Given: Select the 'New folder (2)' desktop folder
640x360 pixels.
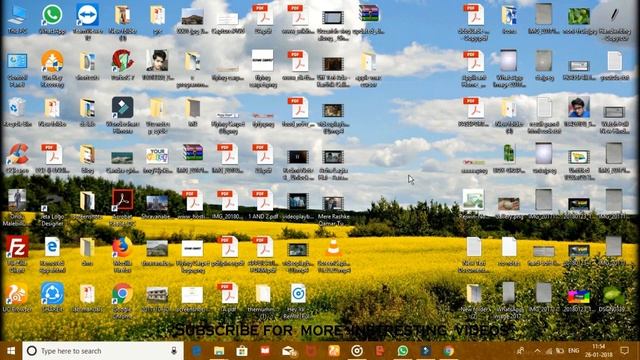Looking at the screenshot, I should (x=474, y=300).
